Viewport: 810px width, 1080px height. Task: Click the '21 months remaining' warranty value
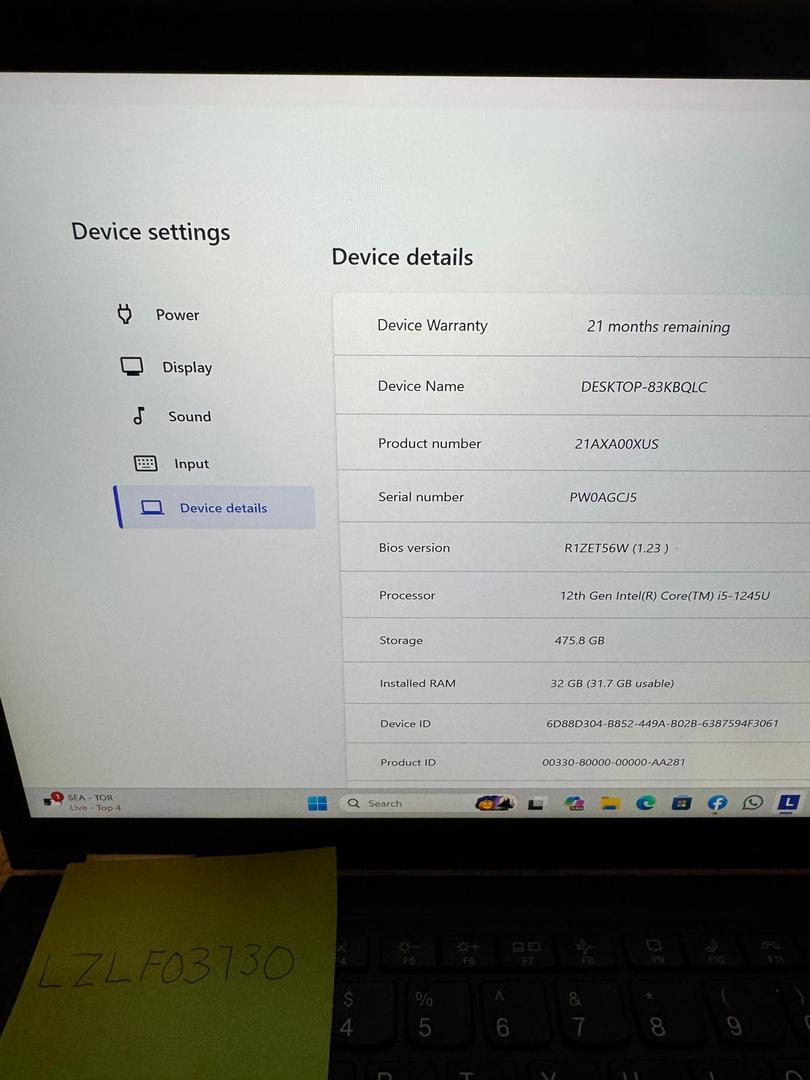pyautogui.click(x=658, y=326)
